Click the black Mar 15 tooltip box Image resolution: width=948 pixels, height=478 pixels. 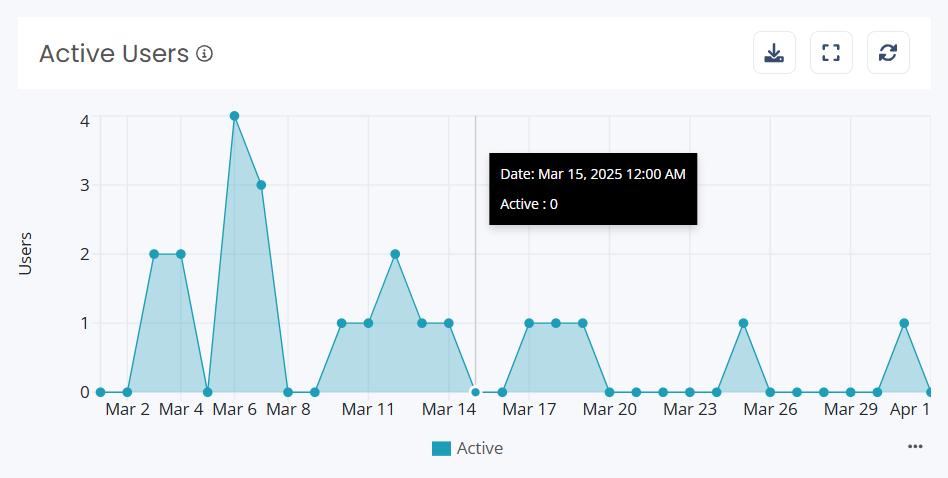point(593,189)
